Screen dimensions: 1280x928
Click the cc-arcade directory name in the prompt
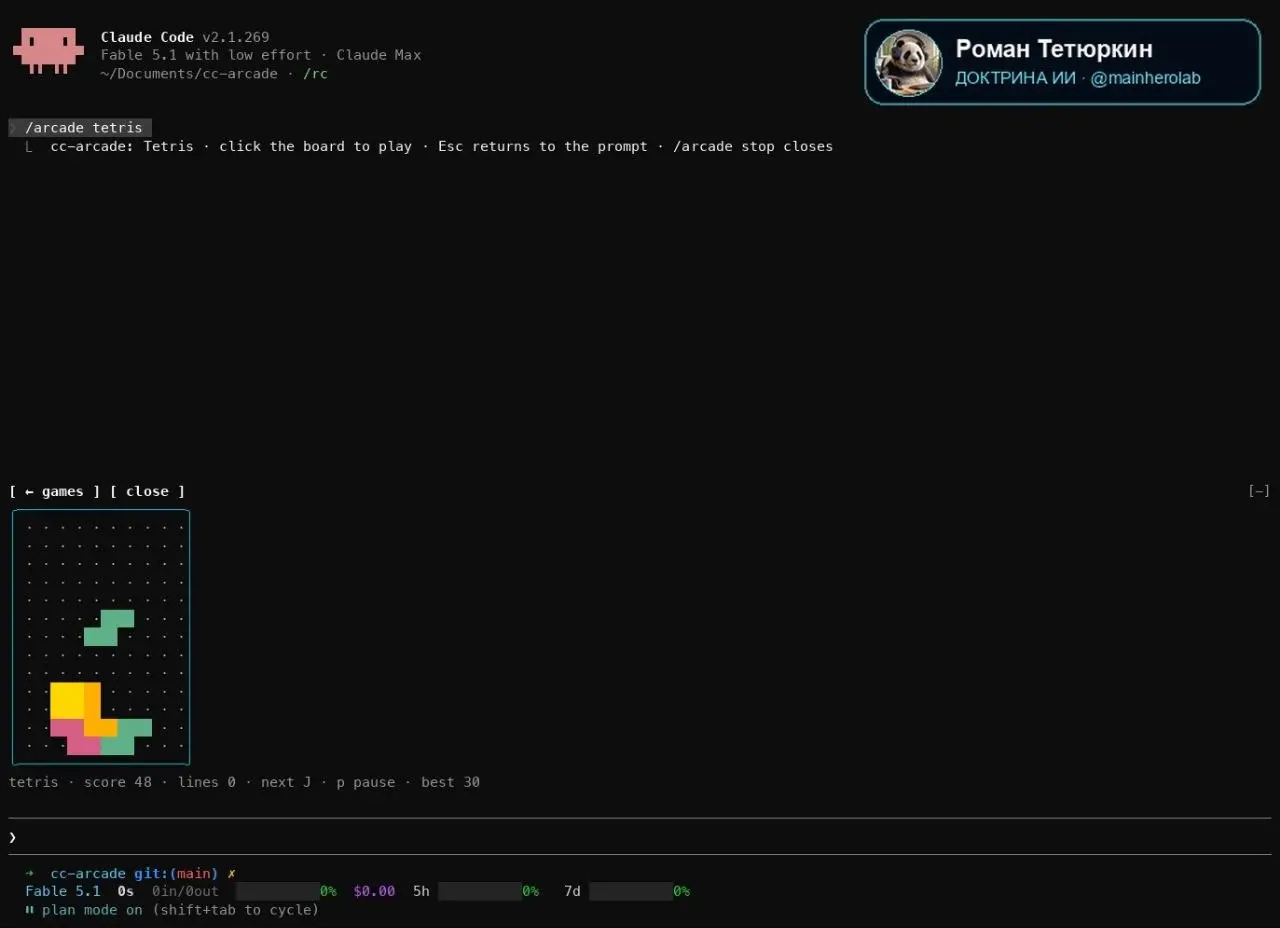click(88, 873)
